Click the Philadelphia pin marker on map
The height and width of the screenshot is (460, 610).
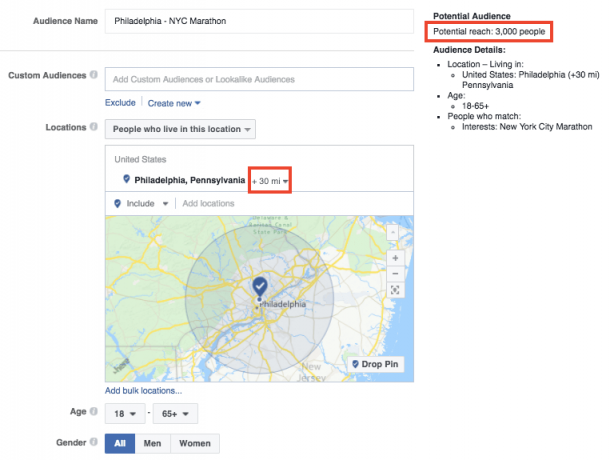[x=259, y=288]
